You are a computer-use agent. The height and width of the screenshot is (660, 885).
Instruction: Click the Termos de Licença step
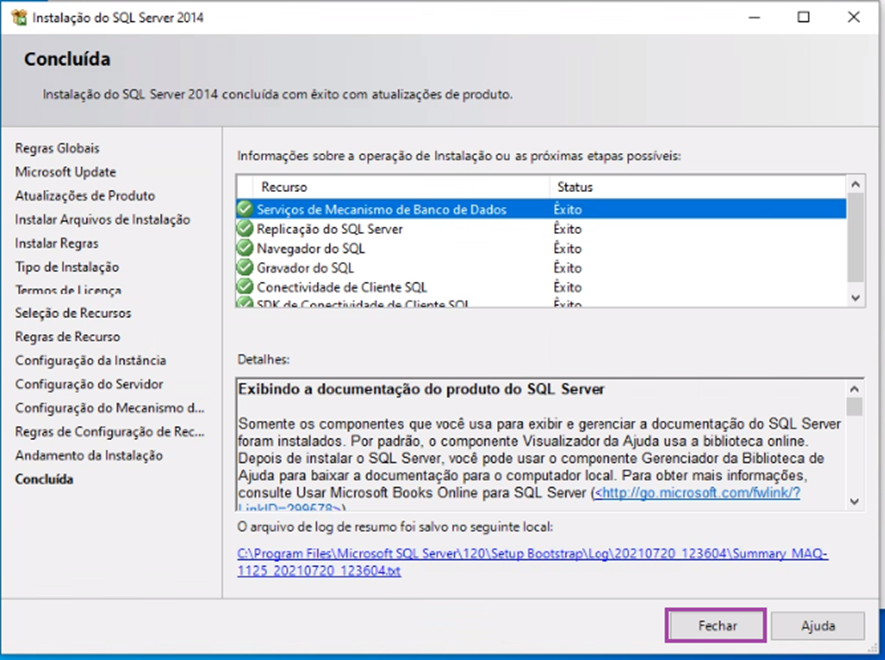[x=68, y=290]
